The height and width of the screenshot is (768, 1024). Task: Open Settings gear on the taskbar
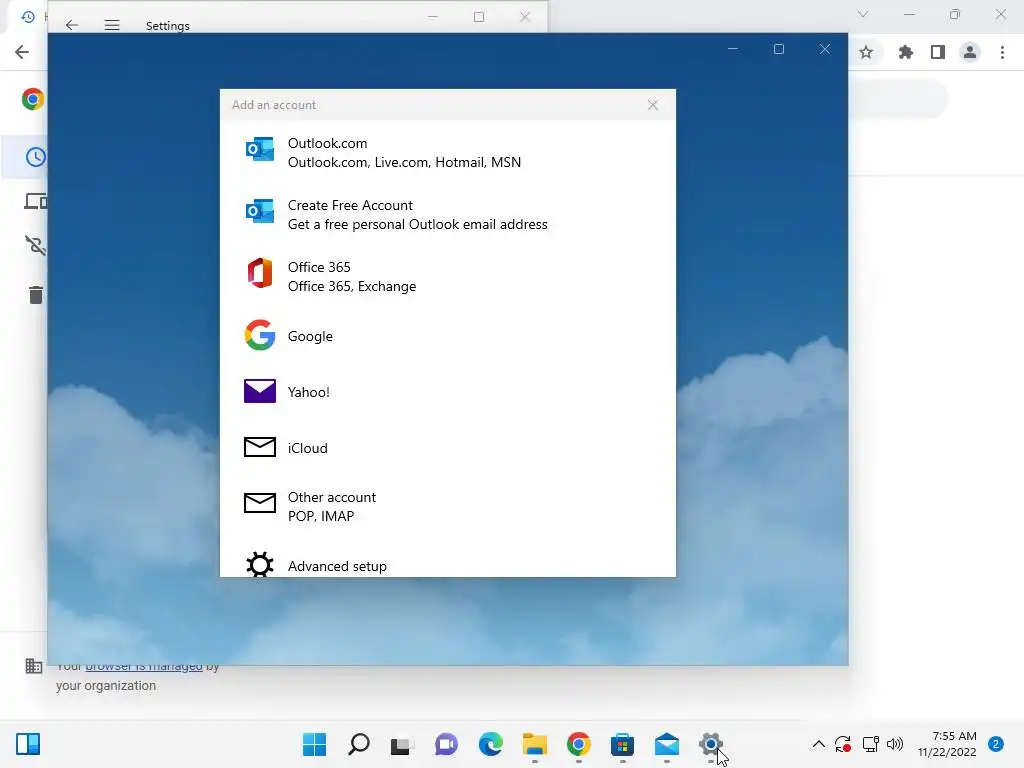(711, 744)
